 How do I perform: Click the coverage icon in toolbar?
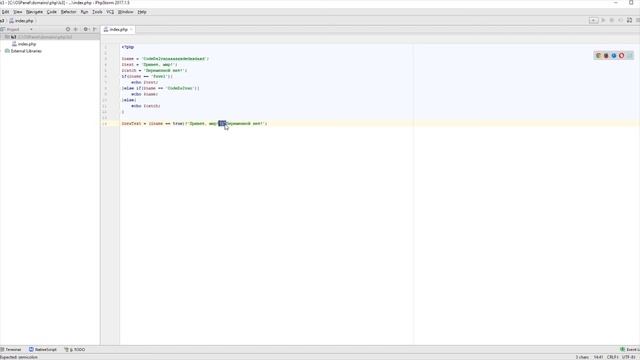[x=620, y=20]
